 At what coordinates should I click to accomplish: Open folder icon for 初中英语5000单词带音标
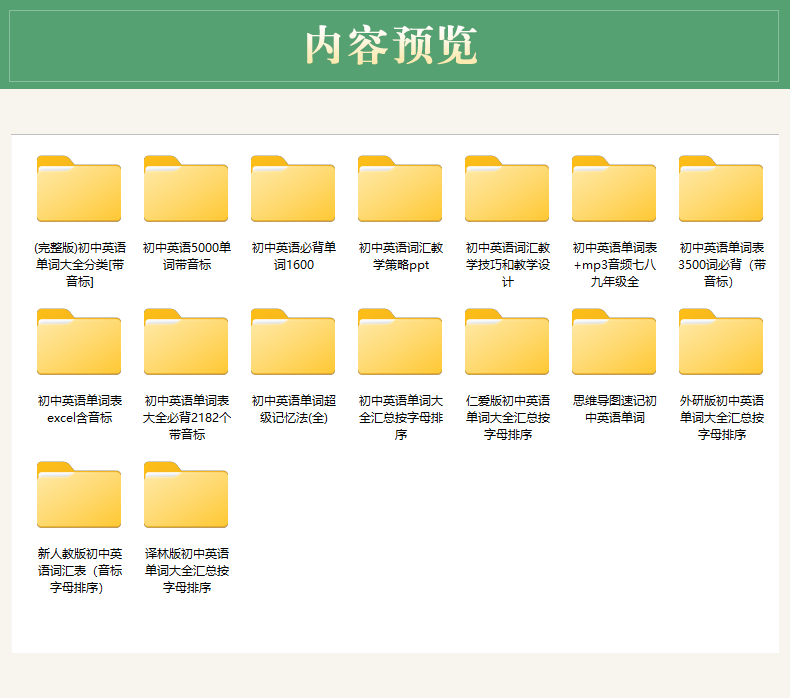pyautogui.click(x=186, y=188)
